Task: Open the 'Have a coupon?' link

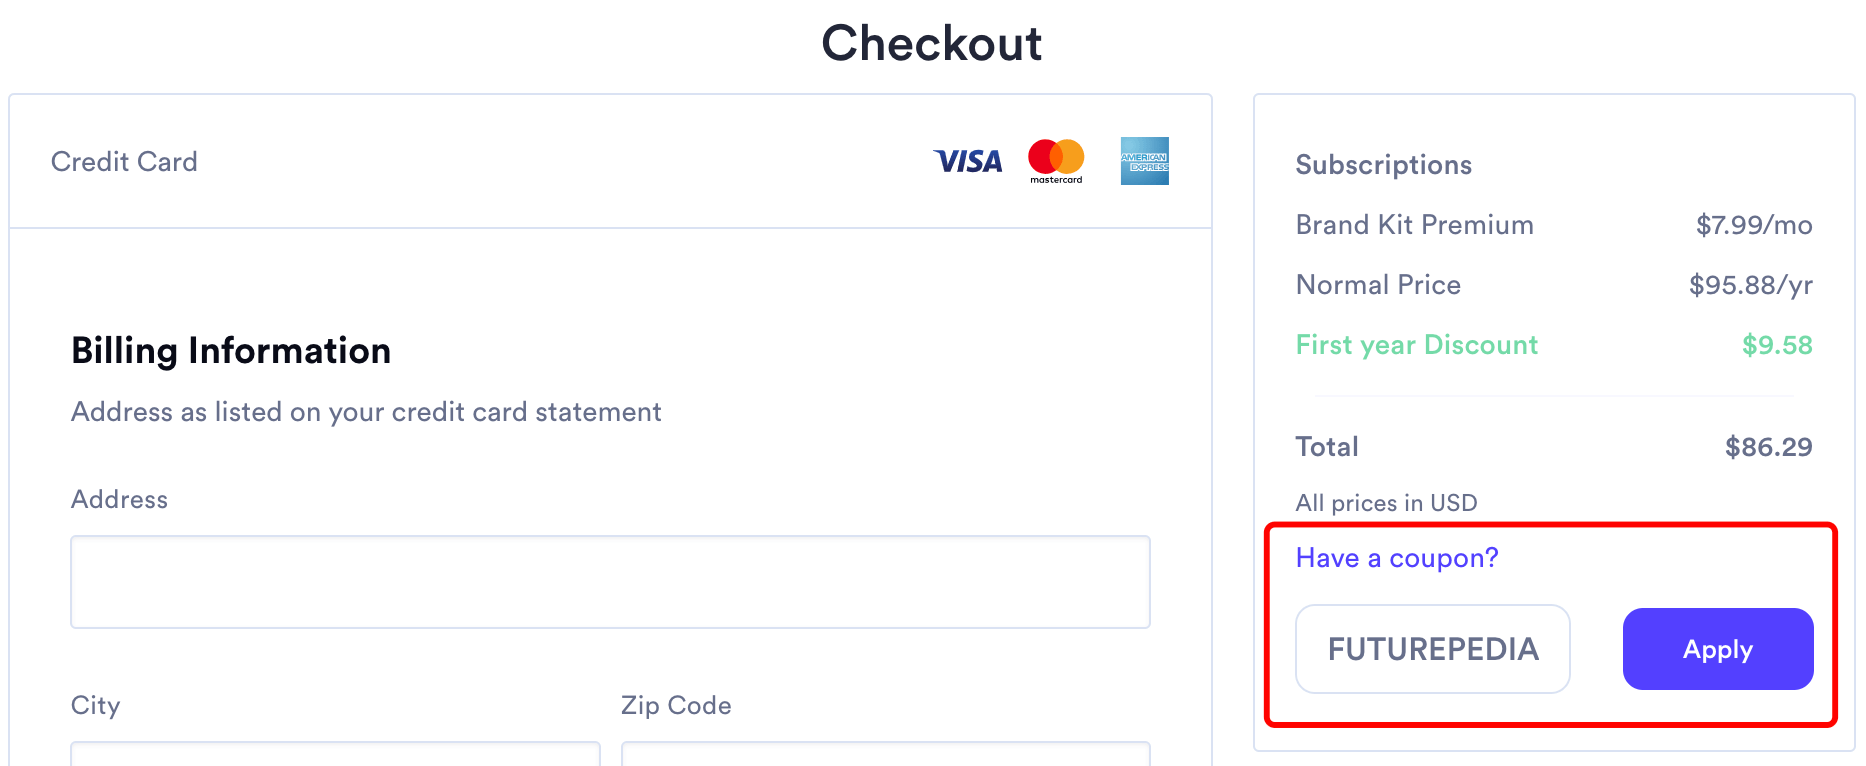Action: [1396, 558]
